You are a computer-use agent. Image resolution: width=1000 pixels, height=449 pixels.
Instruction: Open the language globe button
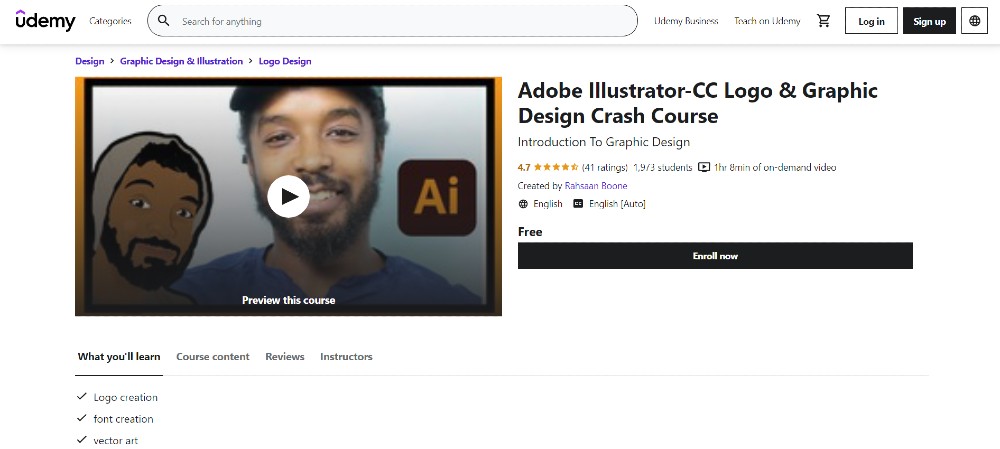click(x=974, y=21)
